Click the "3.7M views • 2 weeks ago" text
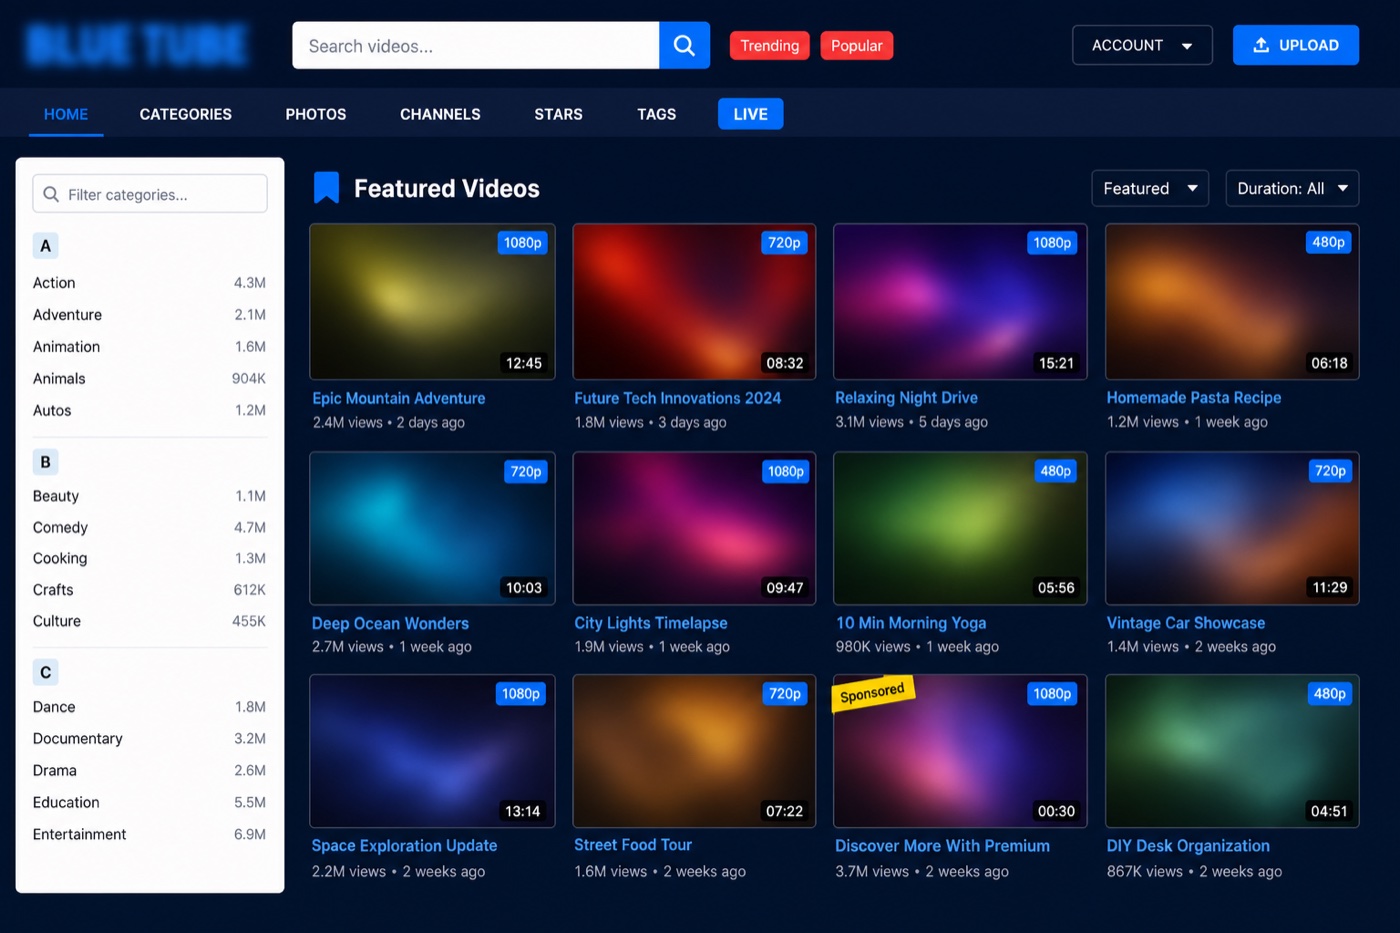 pyautogui.click(x=922, y=872)
